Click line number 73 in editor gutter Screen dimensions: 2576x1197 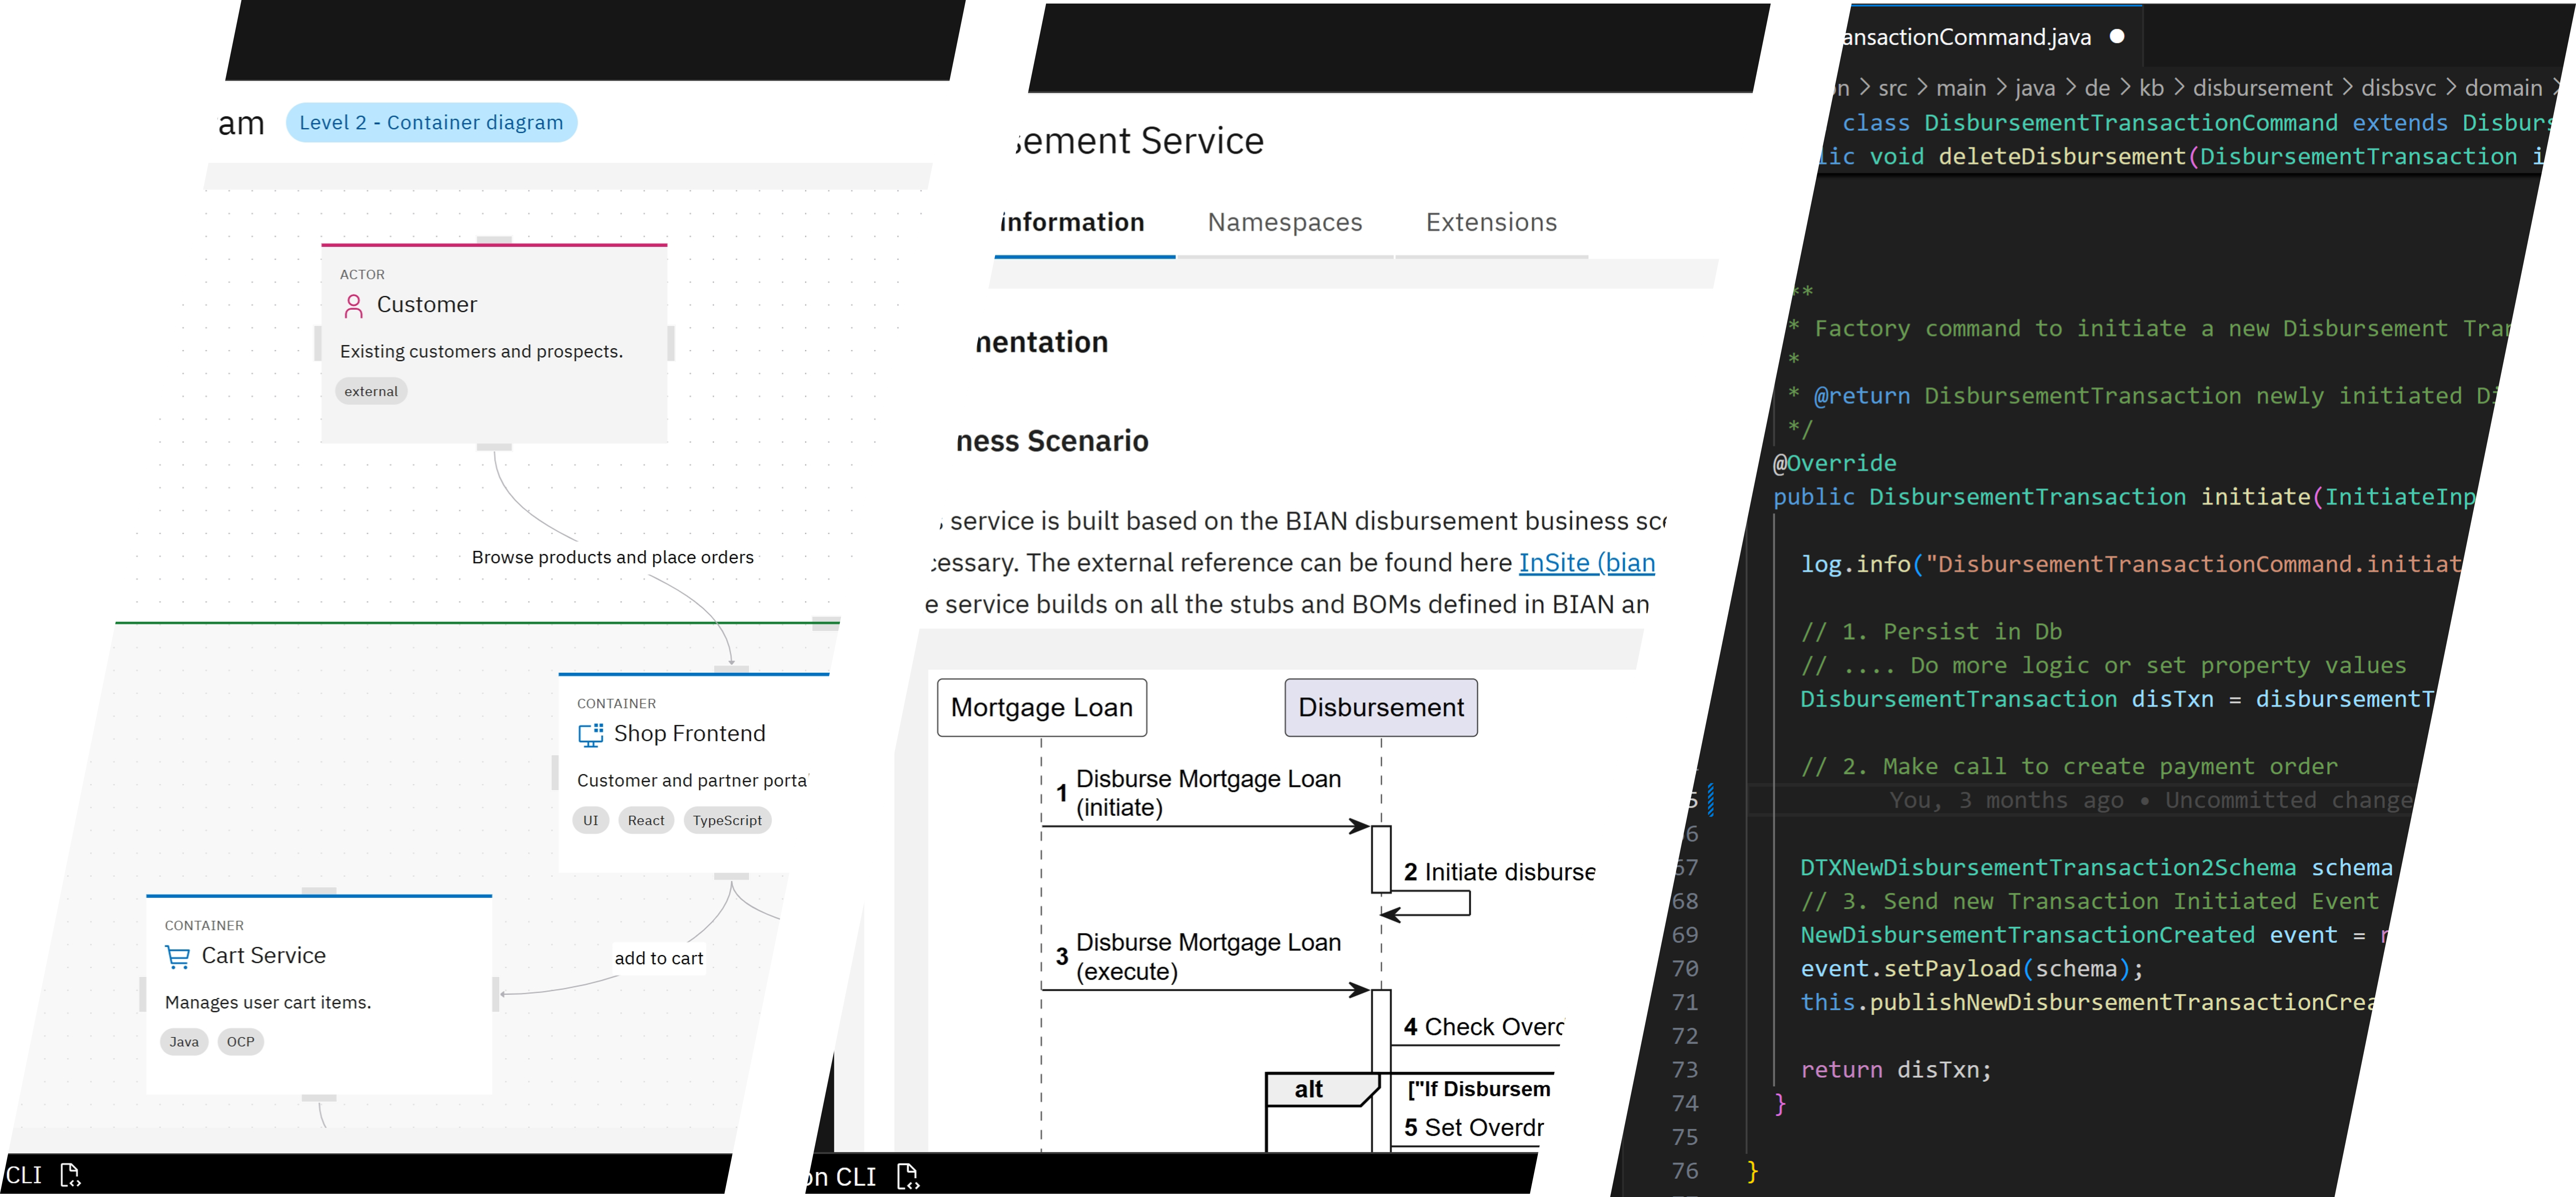pyautogui.click(x=1685, y=1070)
